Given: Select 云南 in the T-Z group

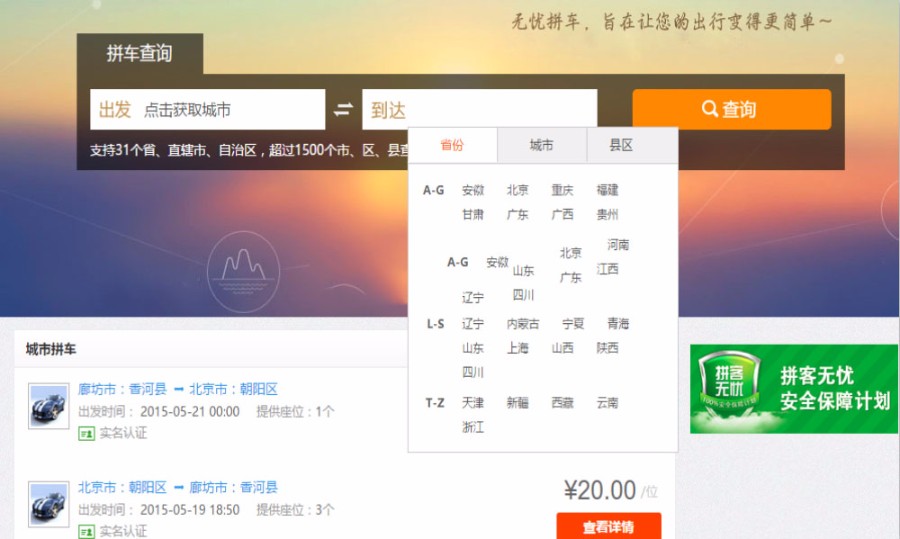Looking at the screenshot, I should [607, 403].
